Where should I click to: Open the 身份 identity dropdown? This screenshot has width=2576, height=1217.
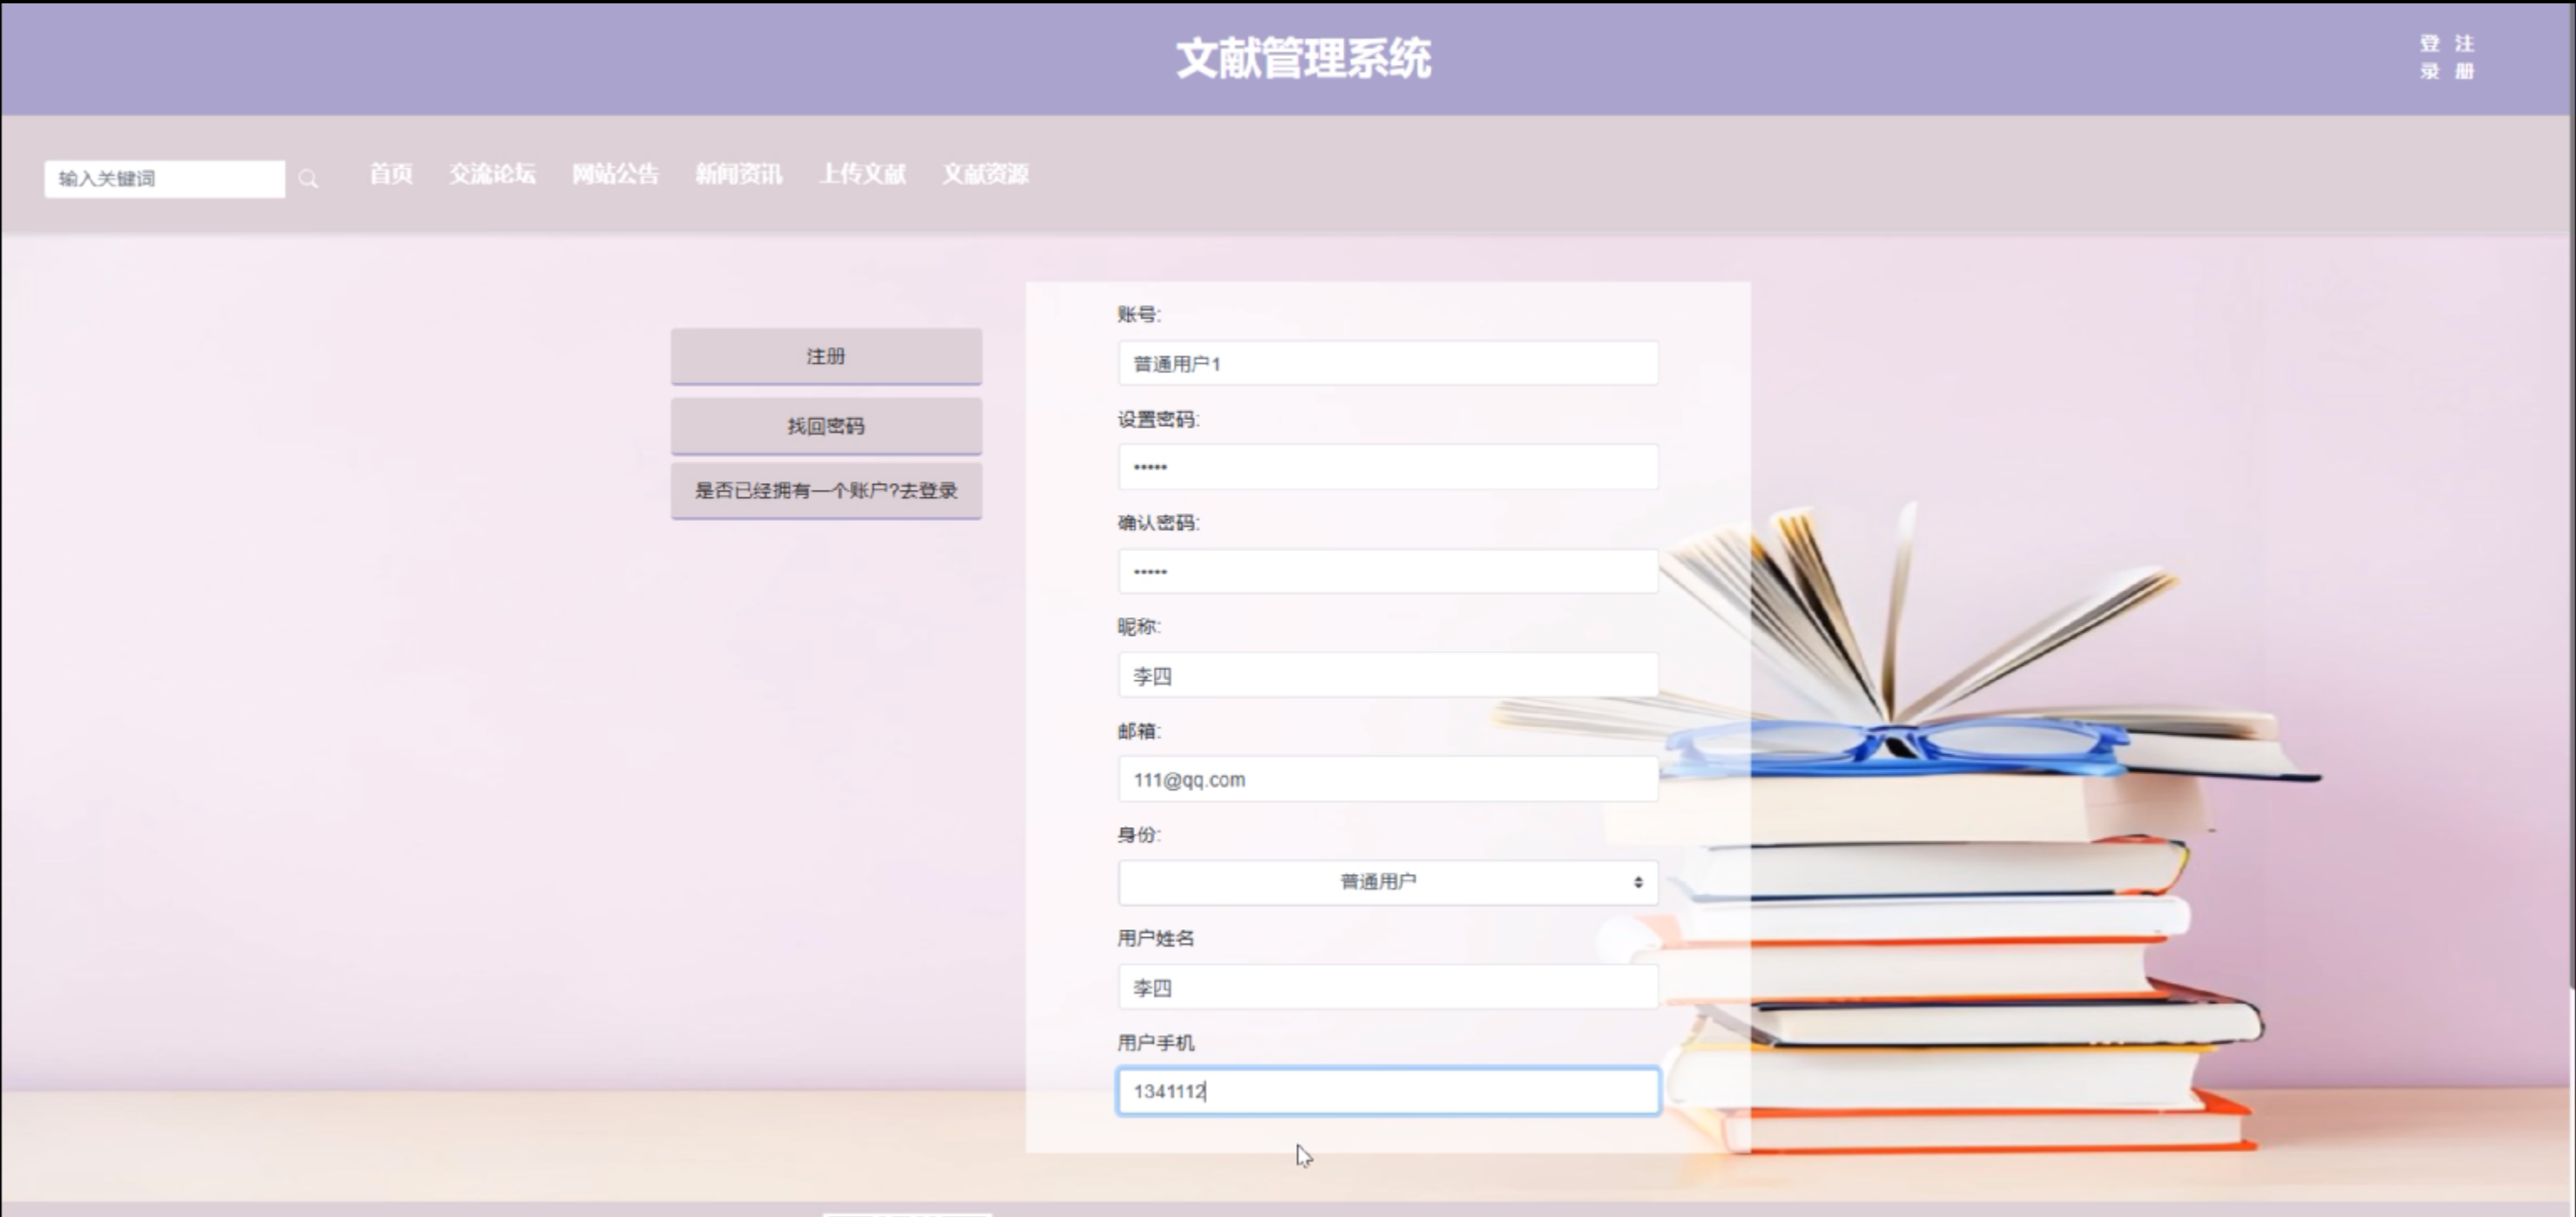1387,882
